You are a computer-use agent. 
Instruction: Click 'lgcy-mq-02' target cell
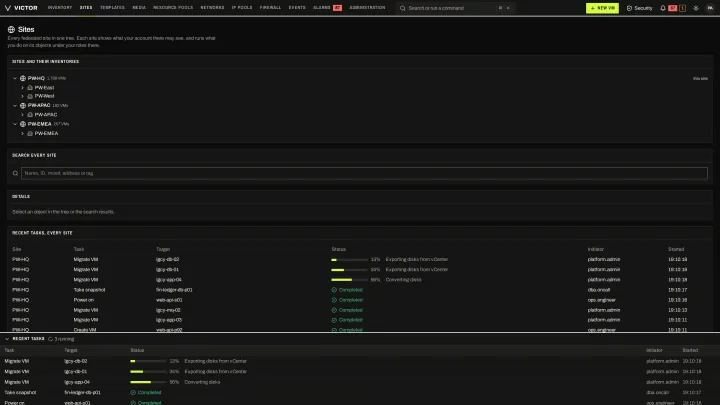[168, 310]
